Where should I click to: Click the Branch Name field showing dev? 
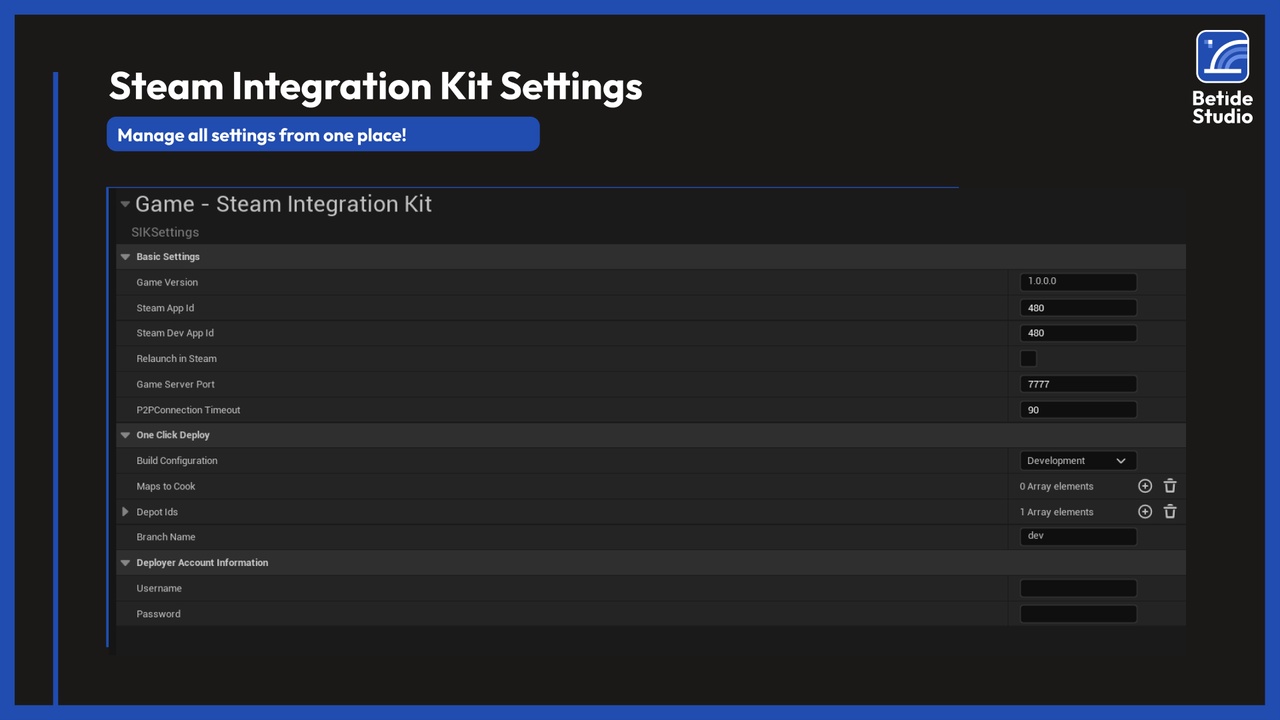click(1077, 536)
